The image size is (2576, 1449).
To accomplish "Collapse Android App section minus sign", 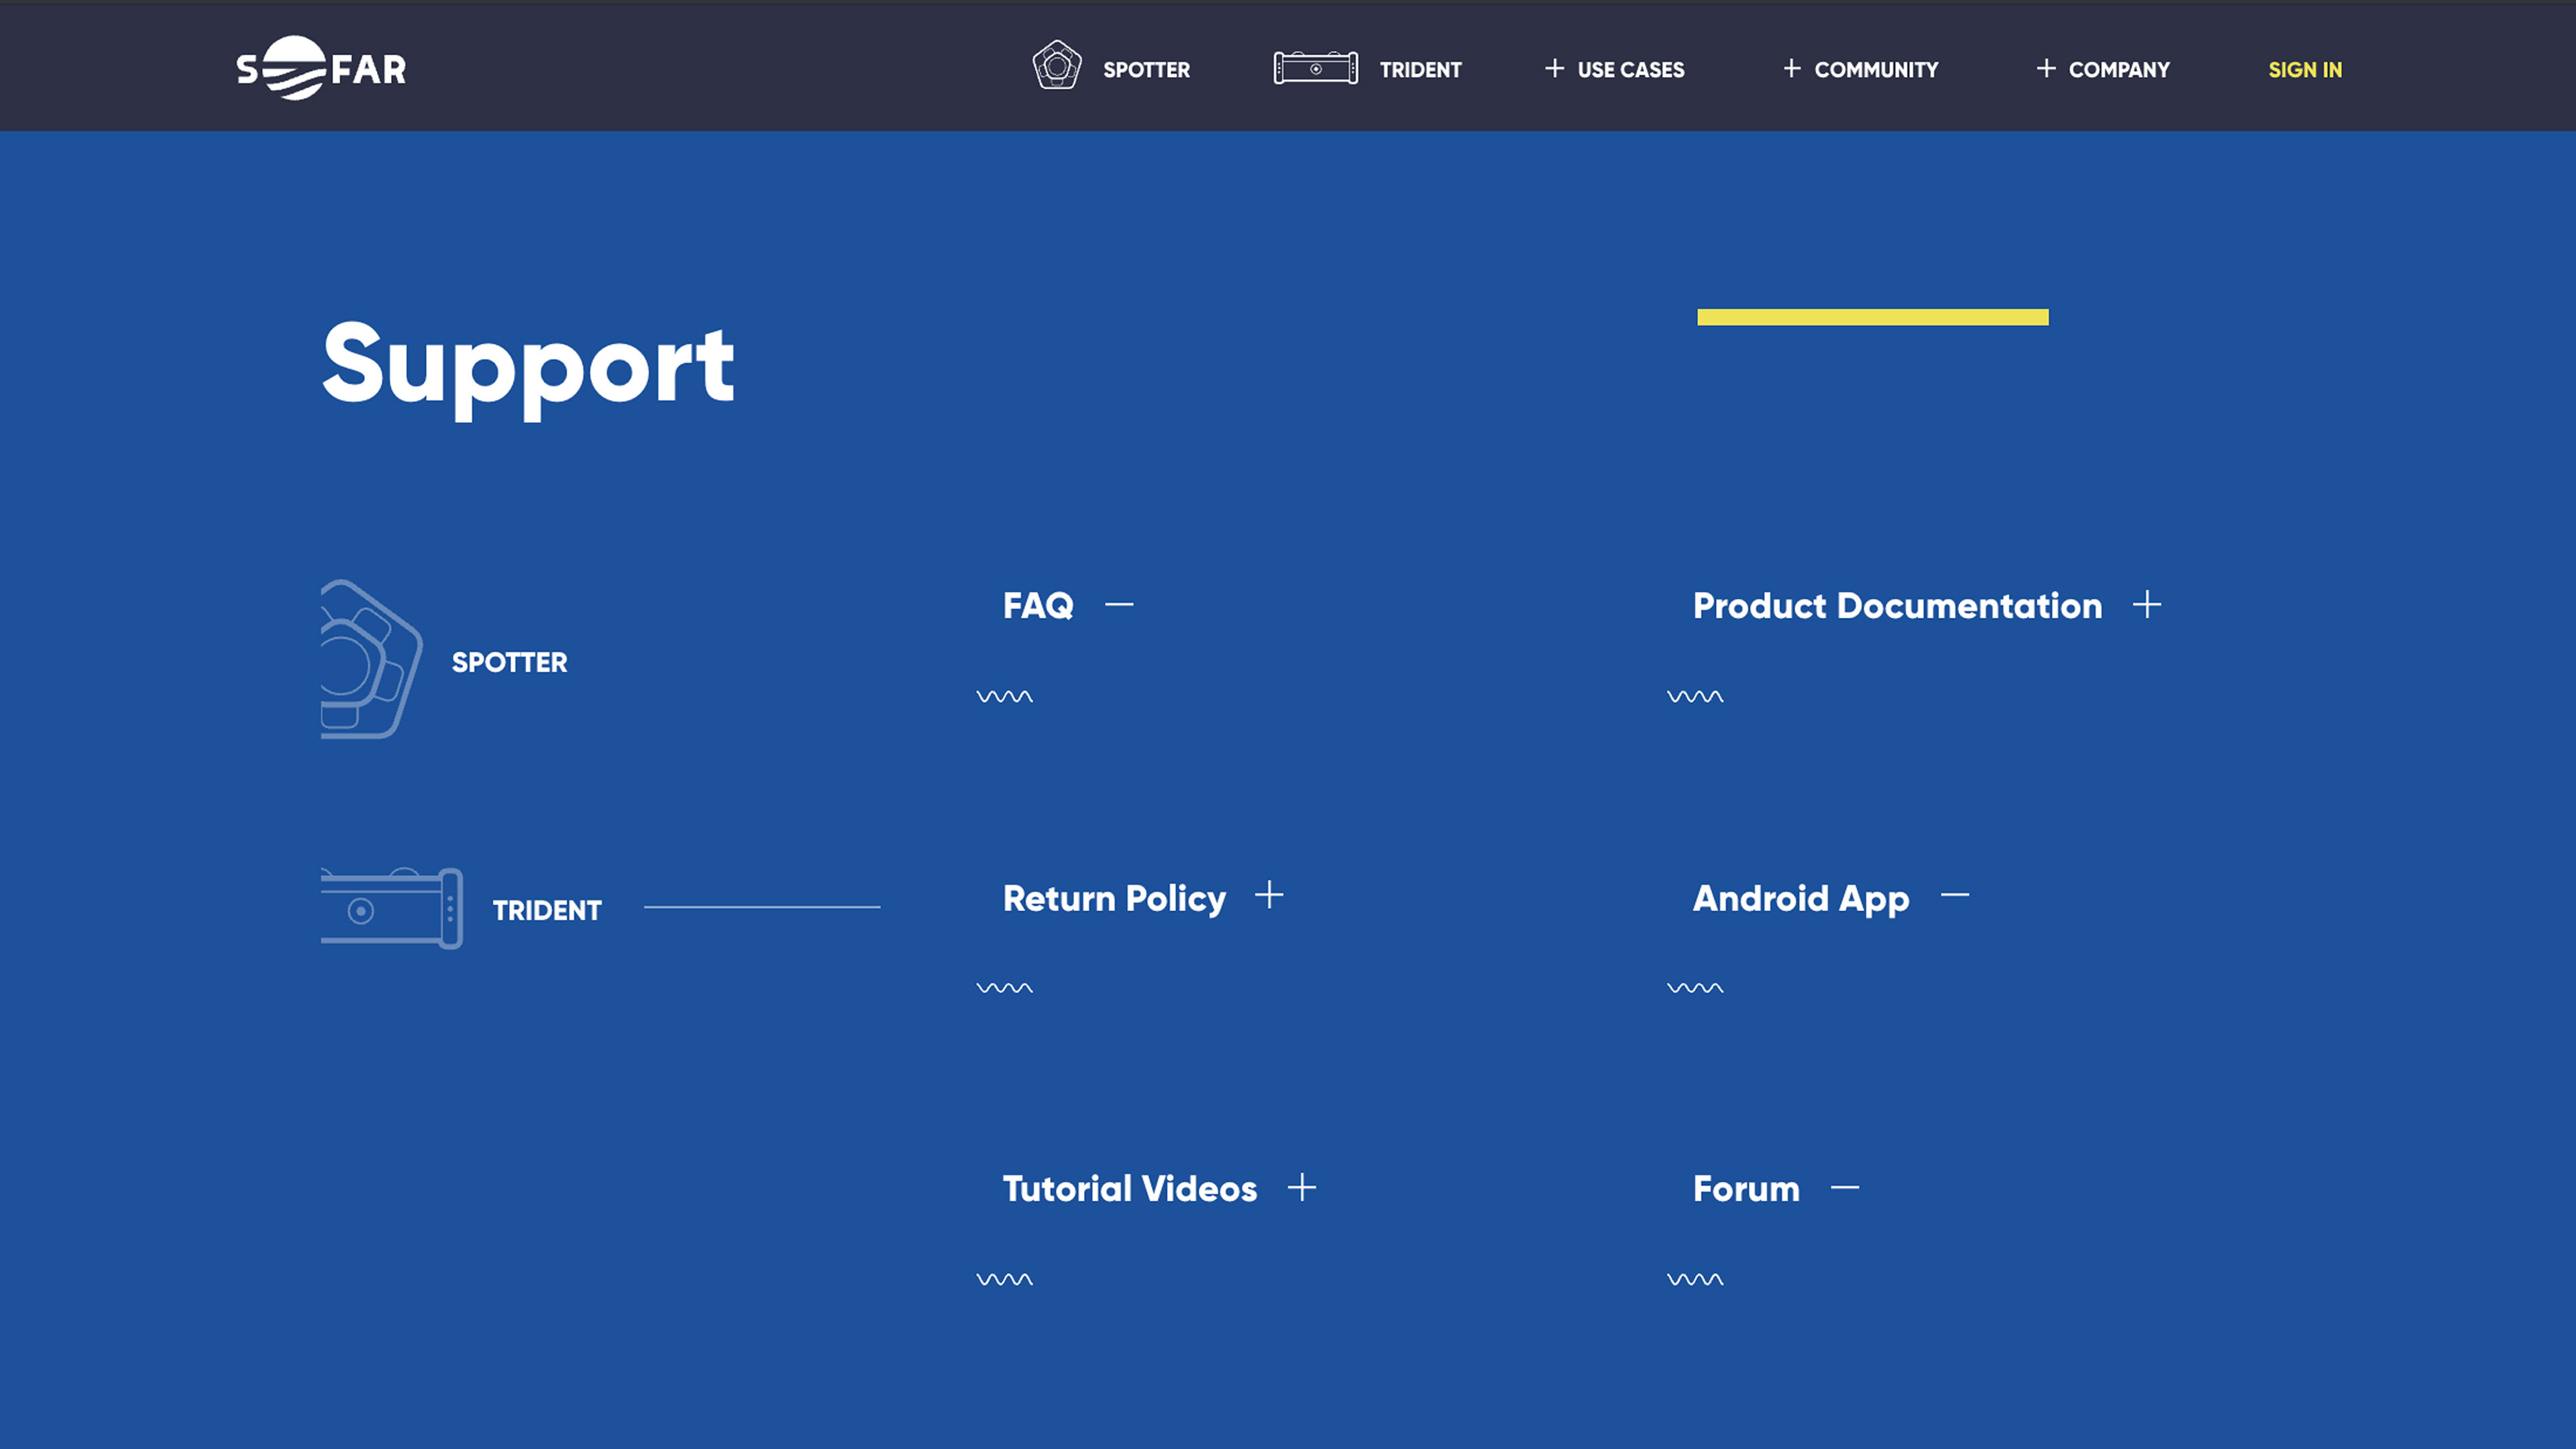I will point(1954,896).
